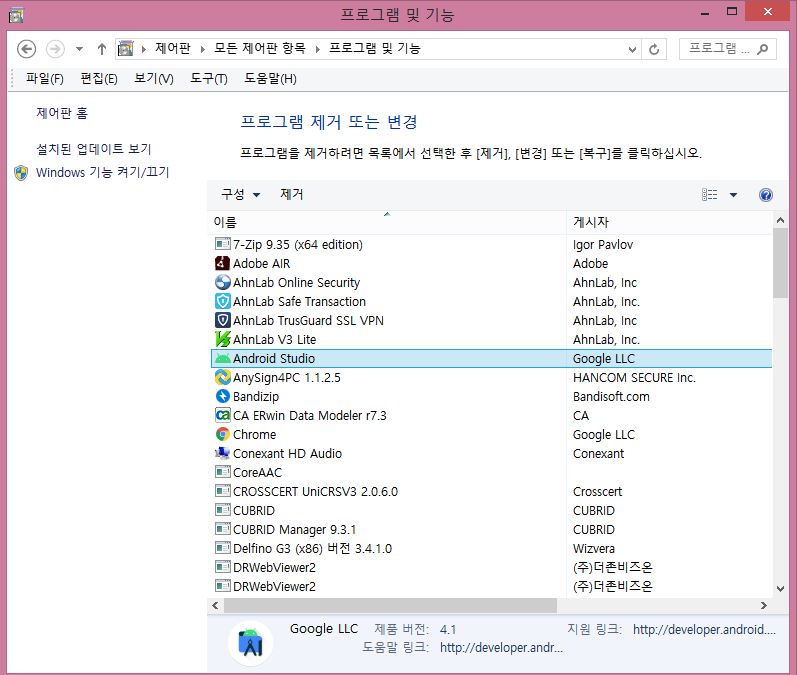Click the horizontal scrollbar right arrow
Screen dimensions: 797x675
click(763, 605)
